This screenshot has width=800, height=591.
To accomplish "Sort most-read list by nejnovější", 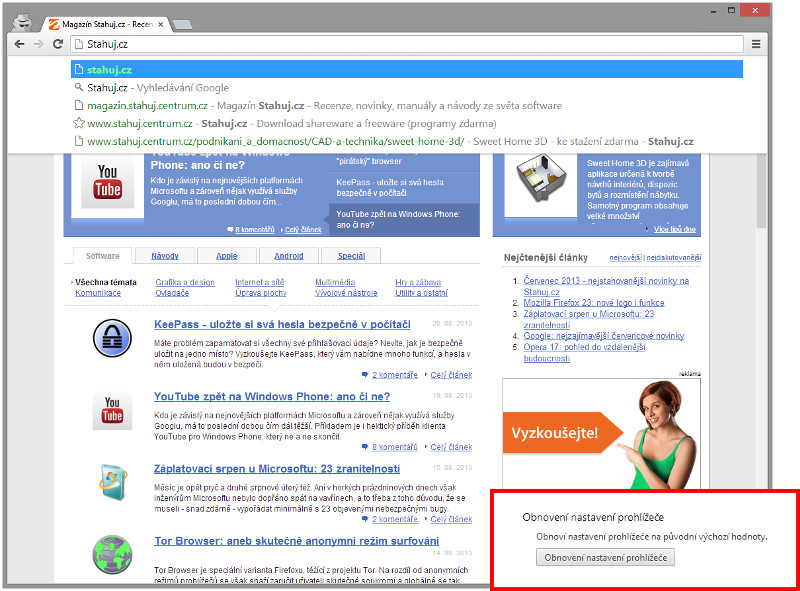I will coord(625,258).
